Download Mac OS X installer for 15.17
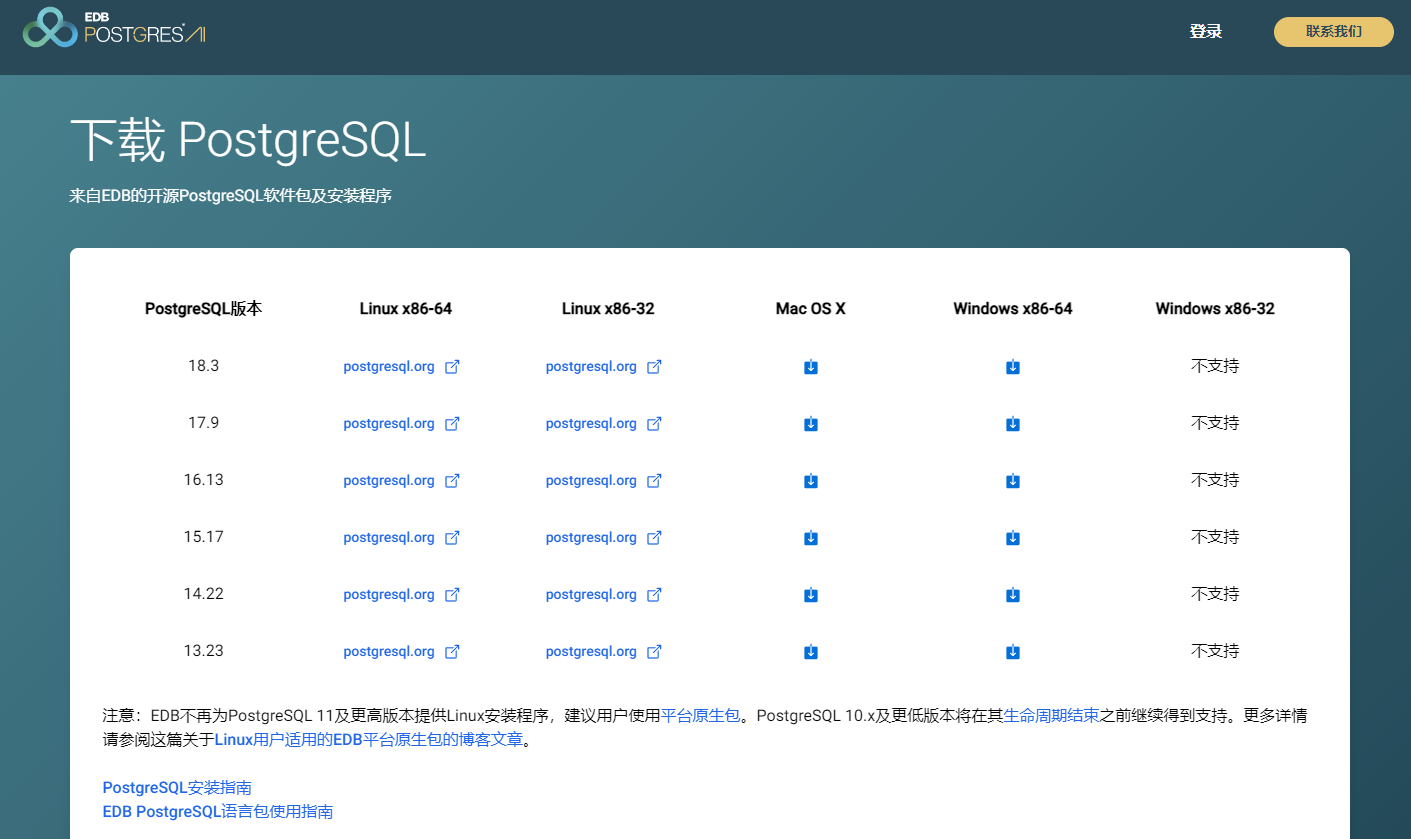 tap(811, 538)
